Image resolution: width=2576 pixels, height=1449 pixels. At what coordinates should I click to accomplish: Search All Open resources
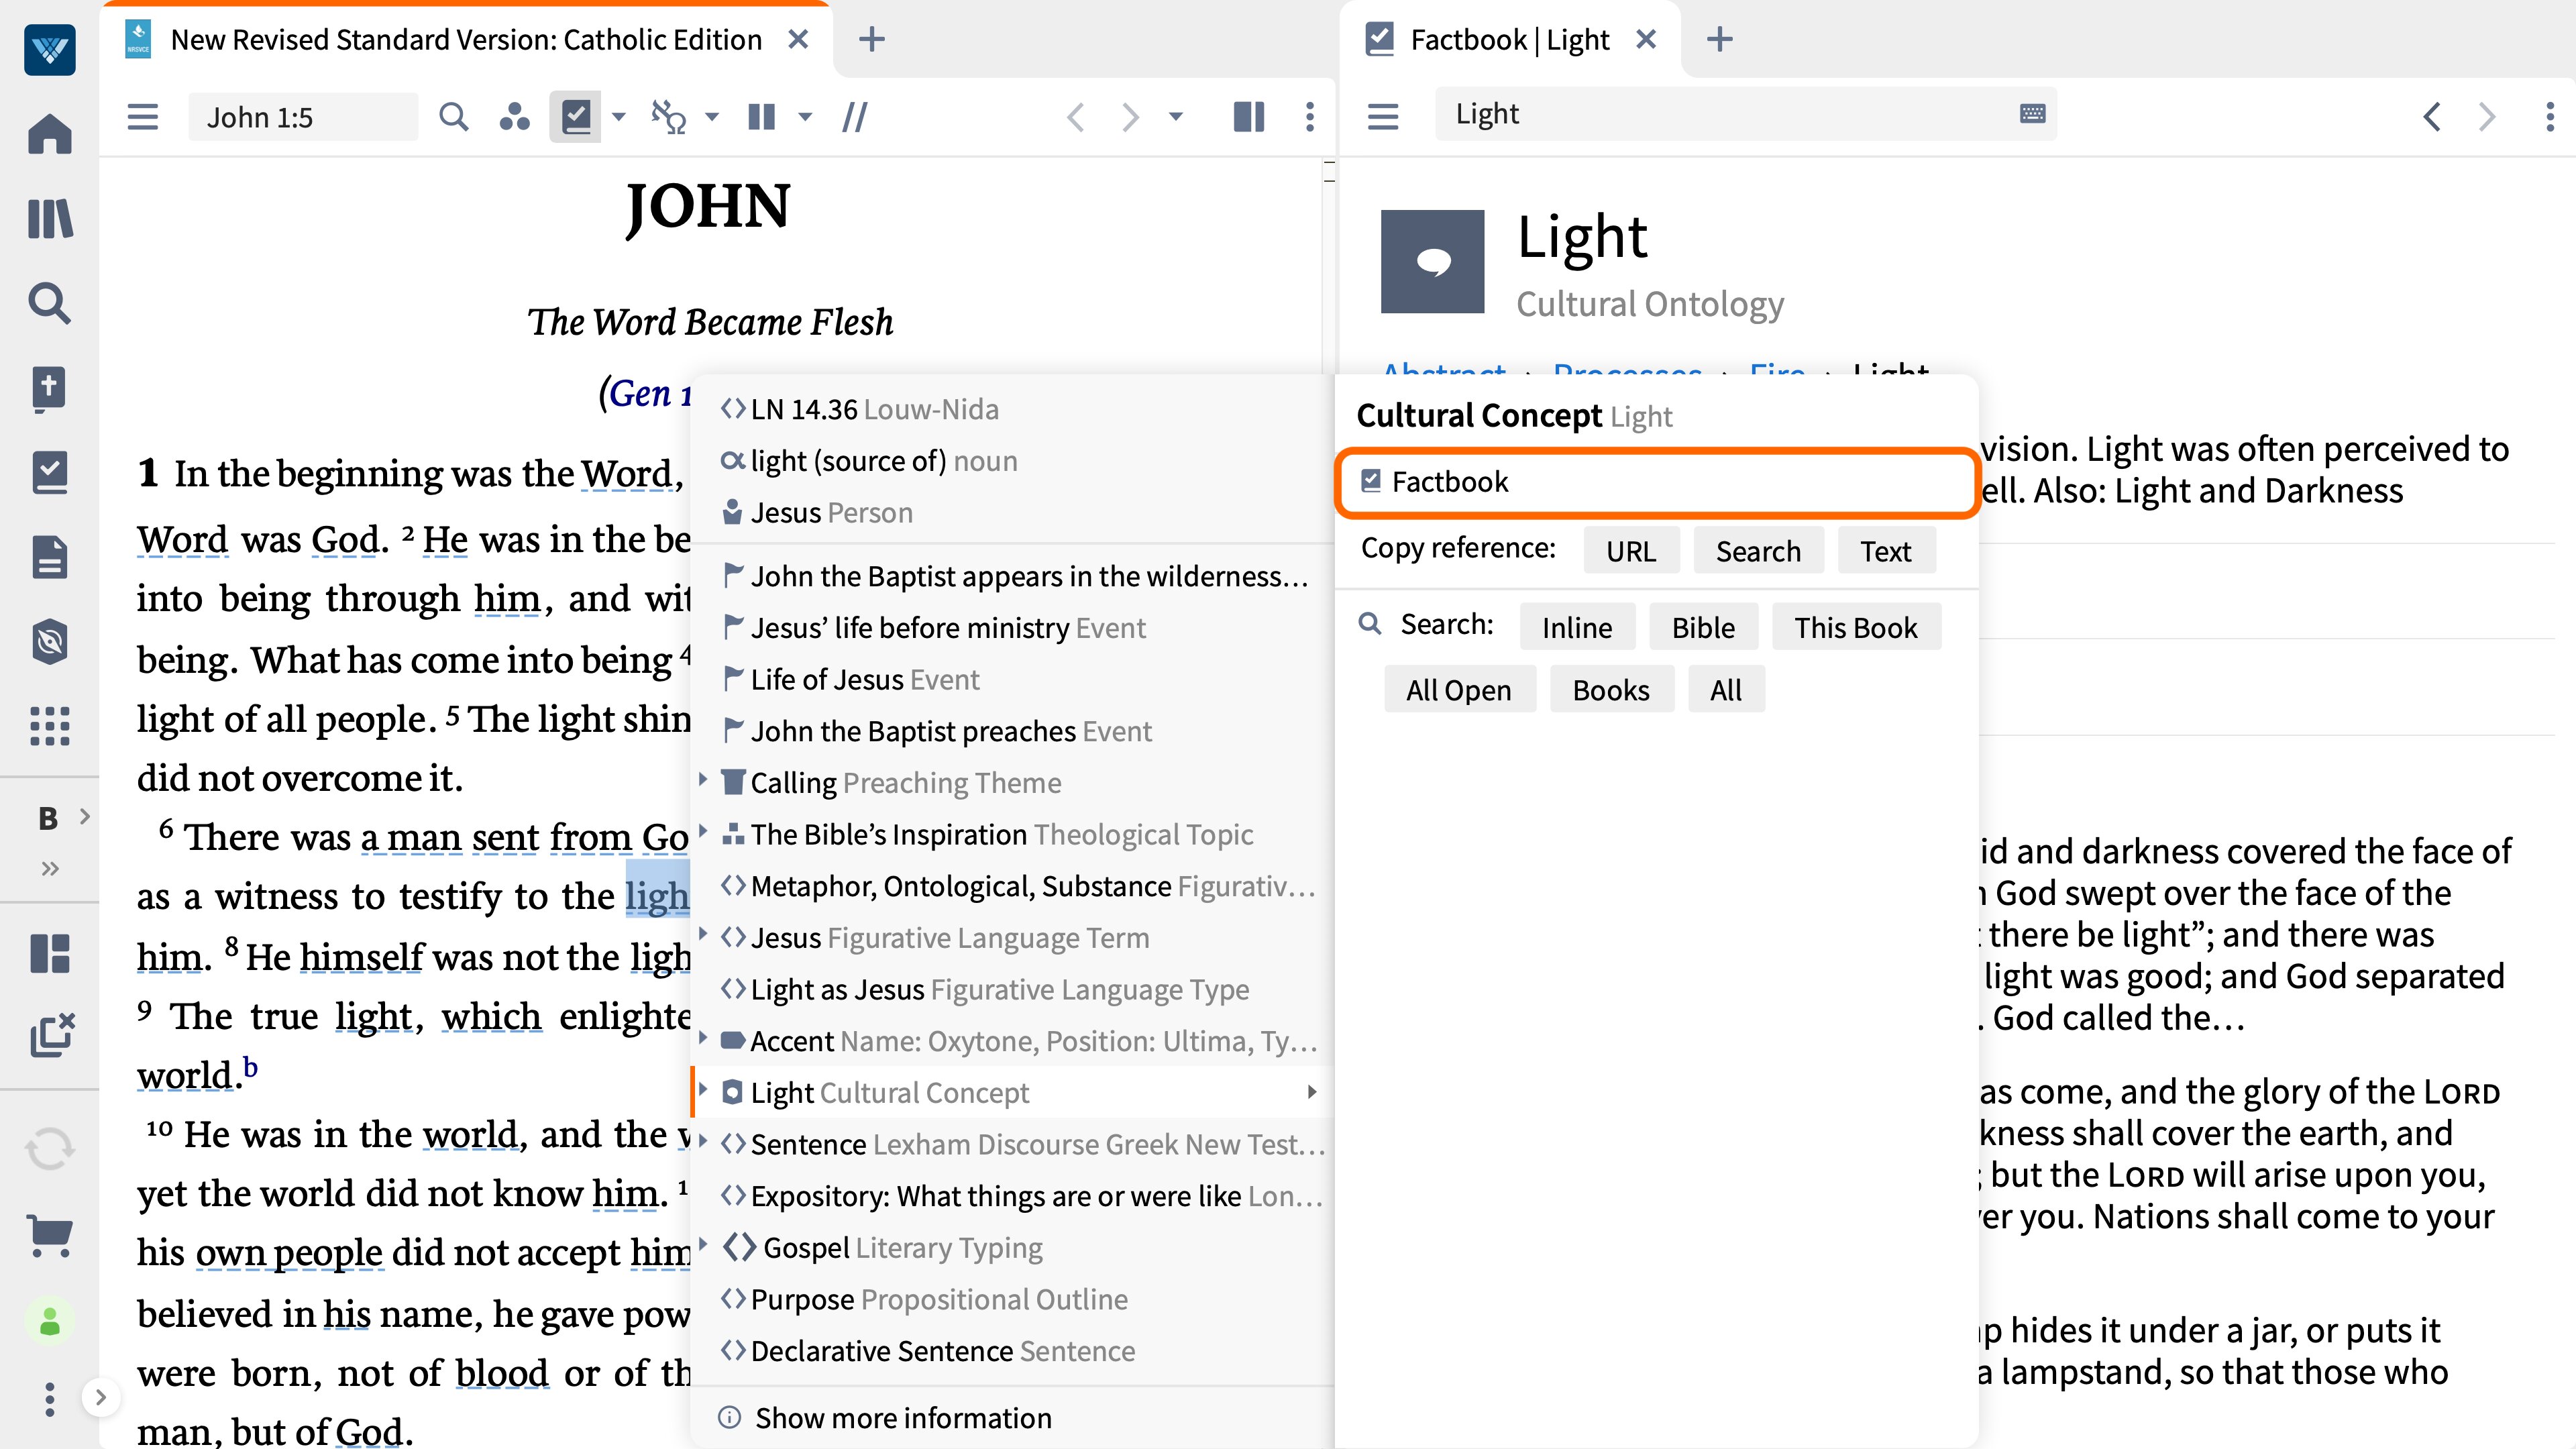[x=1459, y=690]
